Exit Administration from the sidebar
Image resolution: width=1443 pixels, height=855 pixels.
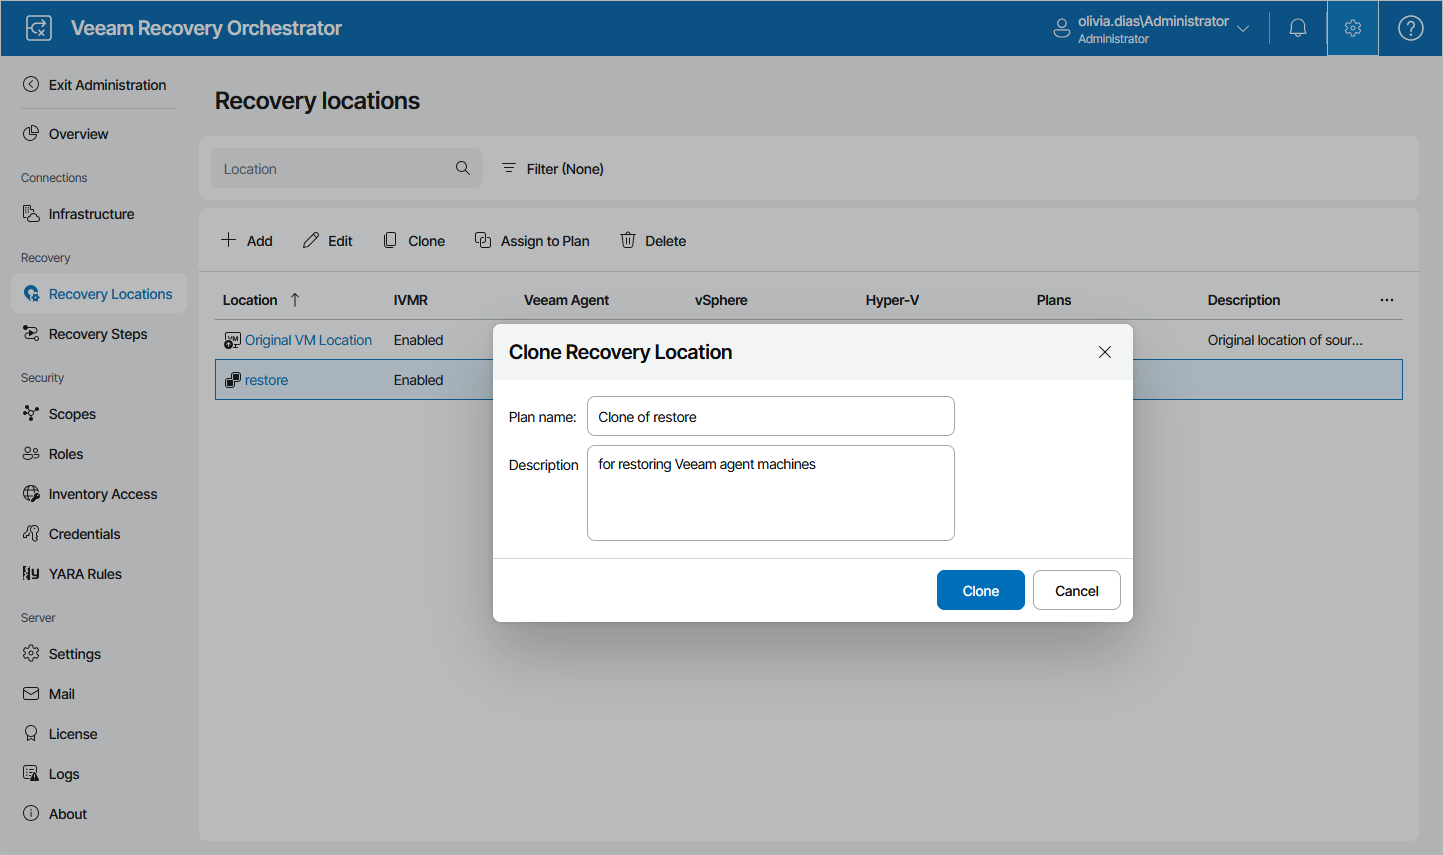pyautogui.click(x=95, y=85)
